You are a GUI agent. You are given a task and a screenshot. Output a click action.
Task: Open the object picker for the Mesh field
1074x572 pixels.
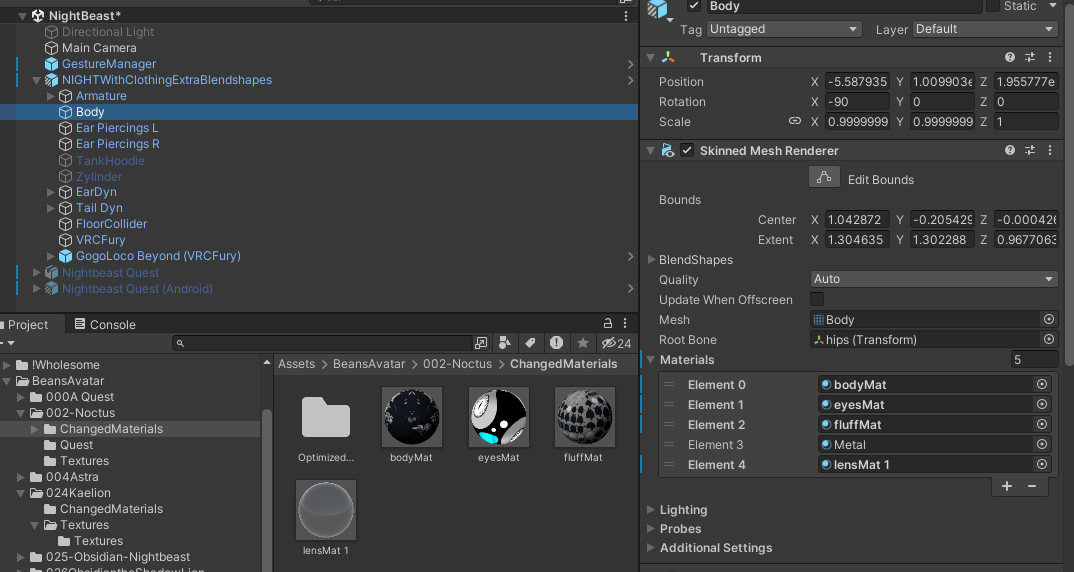[x=1049, y=319]
